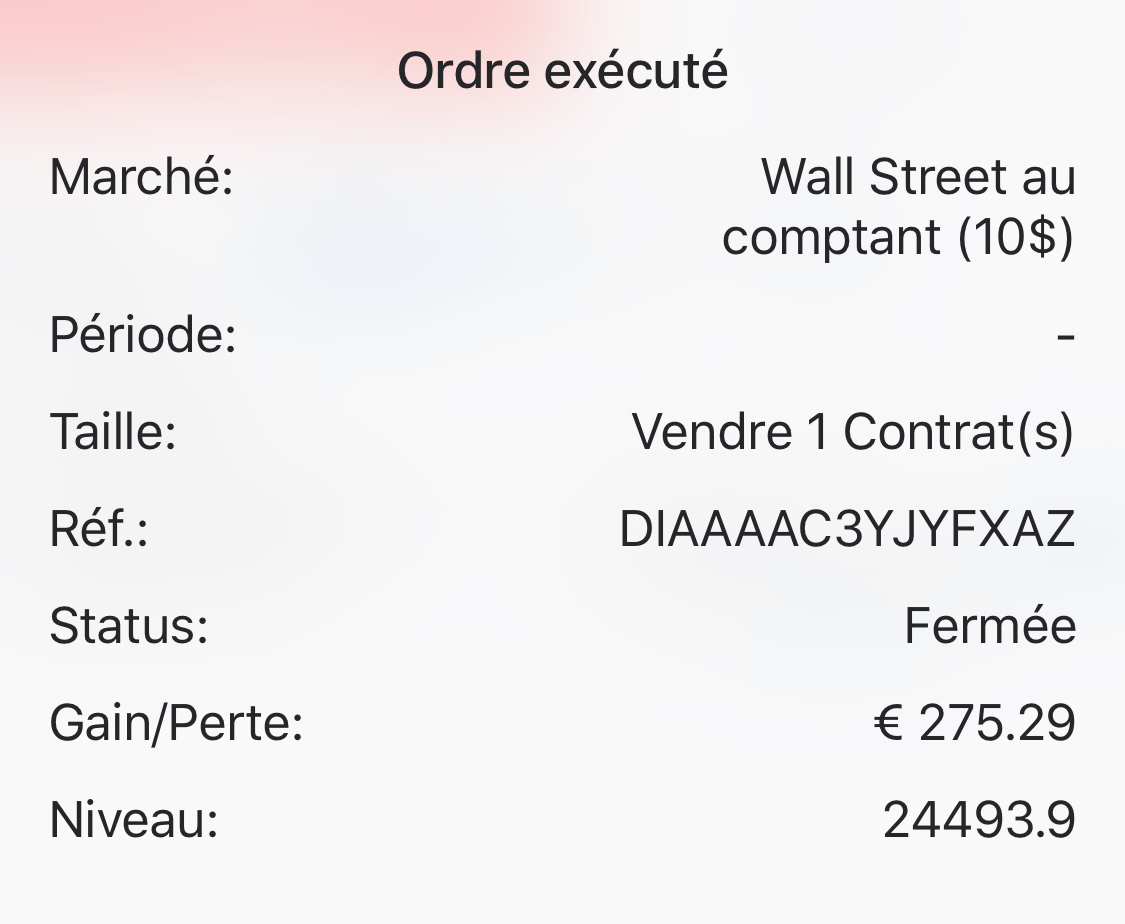The height and width of the screenshot is (924, 1125).
Task: Select the "Contrat(s)" text
Action: click(x=958, y=432)
